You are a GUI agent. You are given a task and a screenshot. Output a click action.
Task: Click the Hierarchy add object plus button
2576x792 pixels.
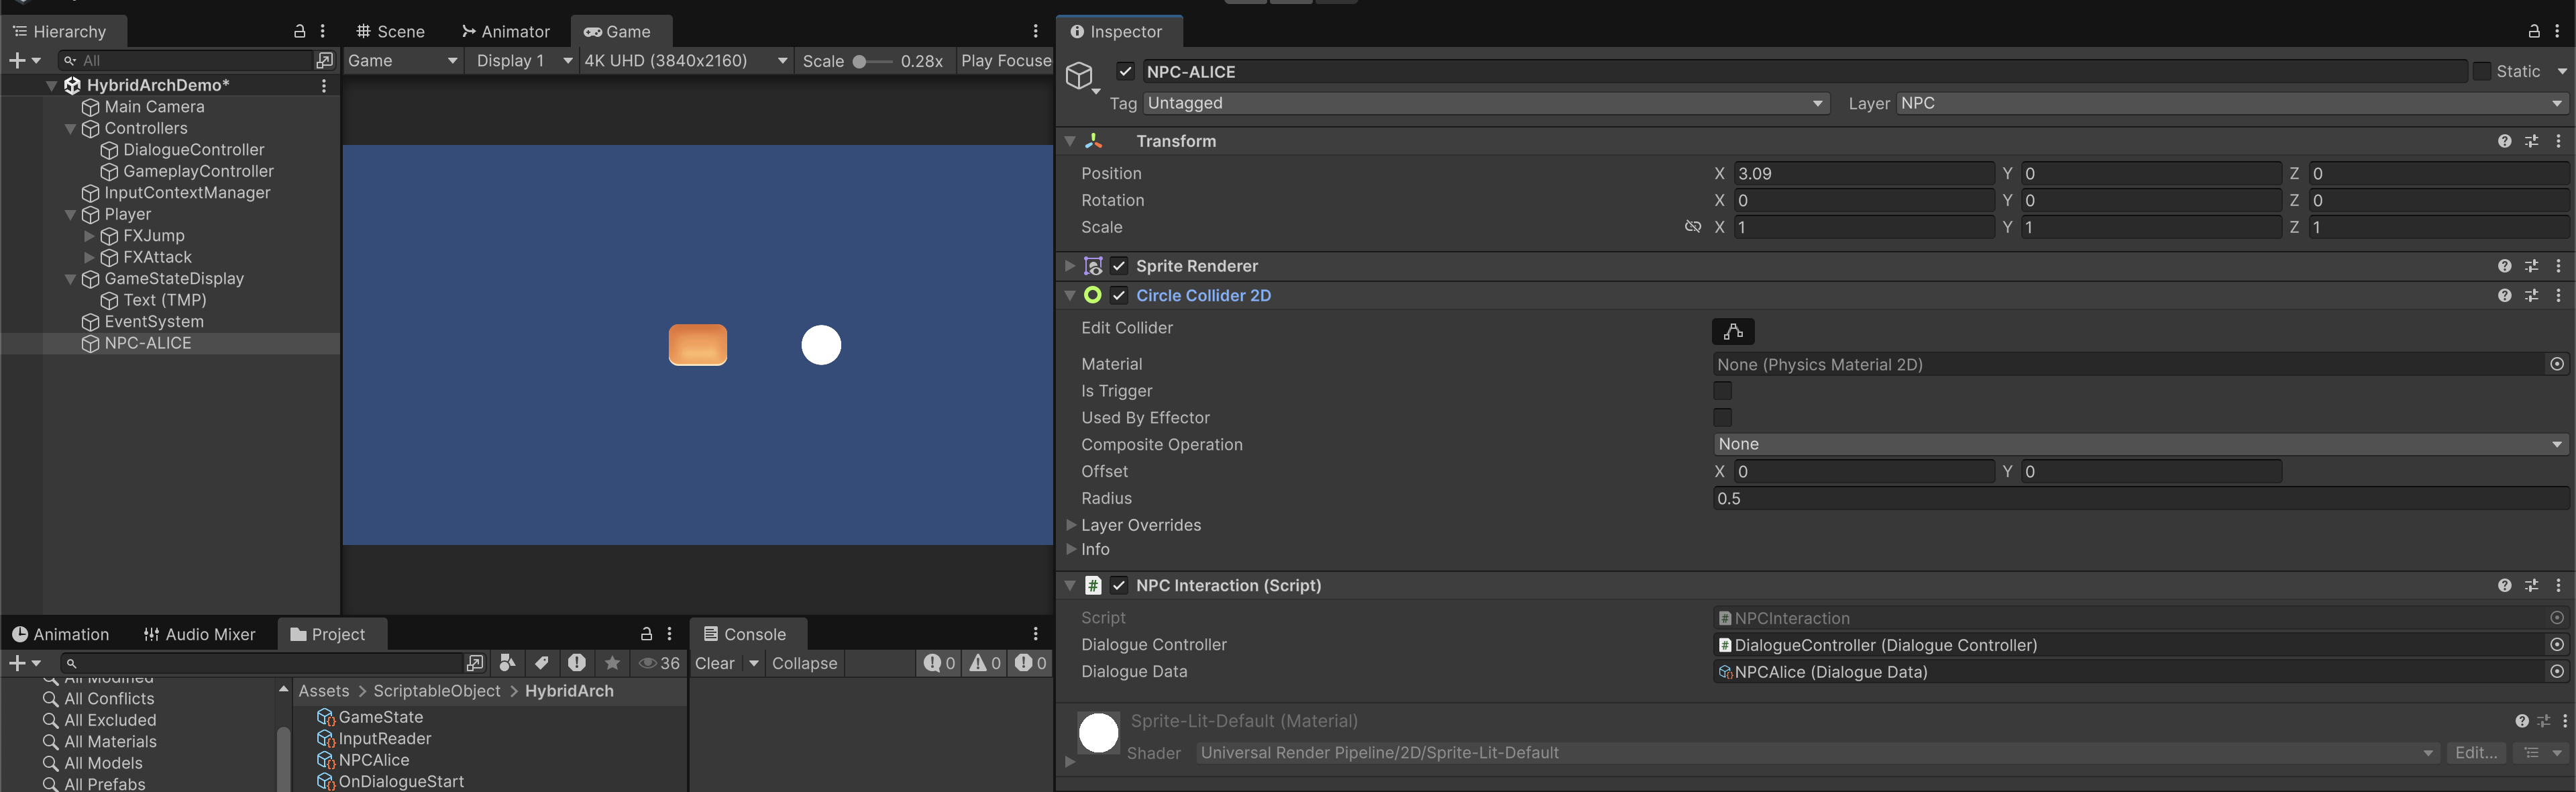(x=17, y=61)
